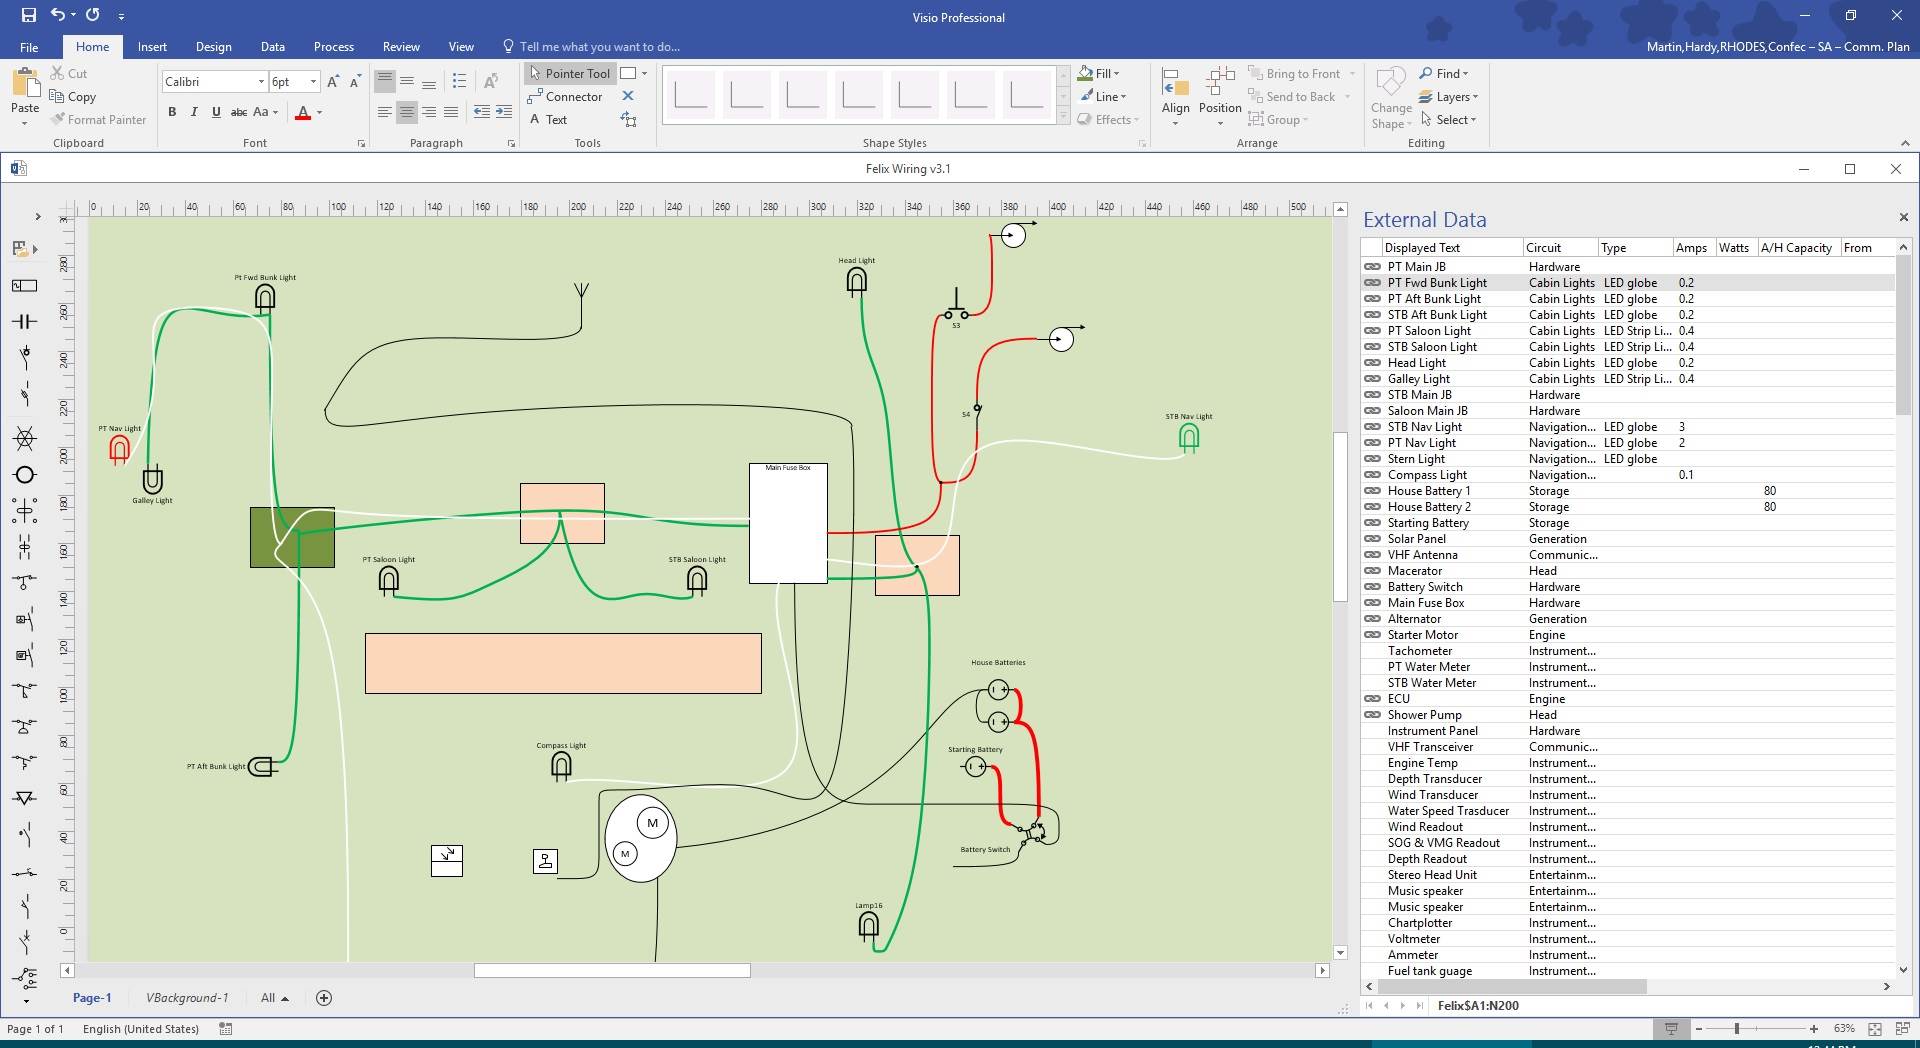
Task: Toggle Bold formatting
Action: click(172, 113)
